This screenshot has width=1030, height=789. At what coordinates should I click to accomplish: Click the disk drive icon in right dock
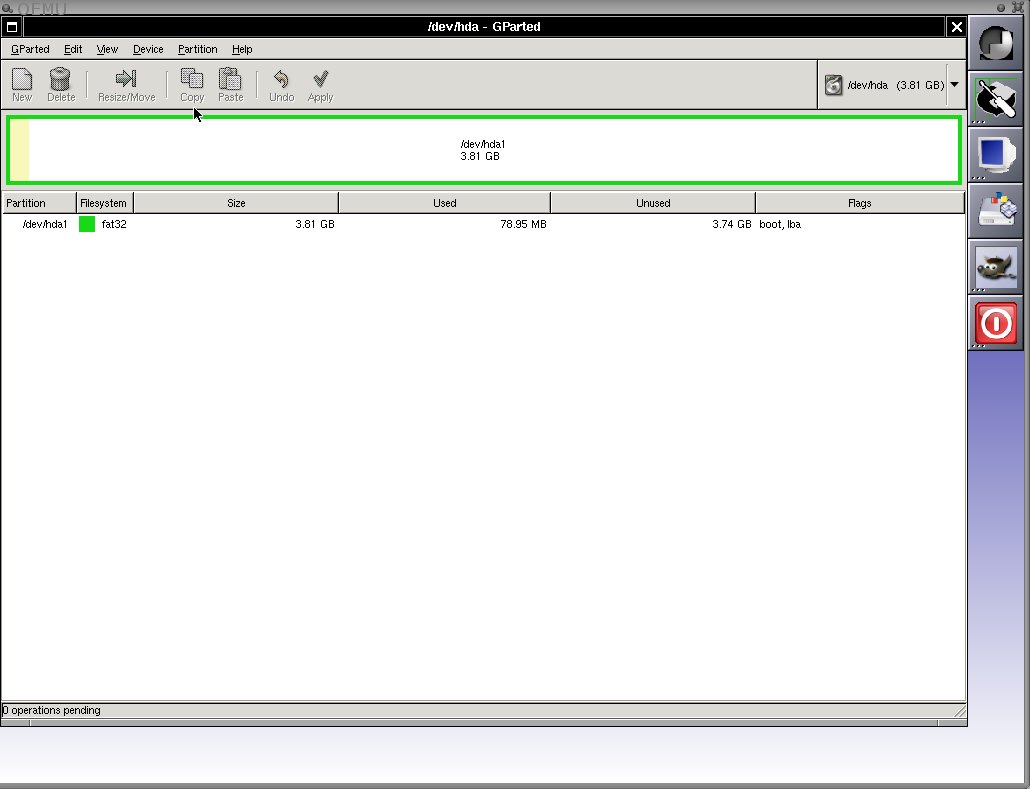tap(996, 210)
